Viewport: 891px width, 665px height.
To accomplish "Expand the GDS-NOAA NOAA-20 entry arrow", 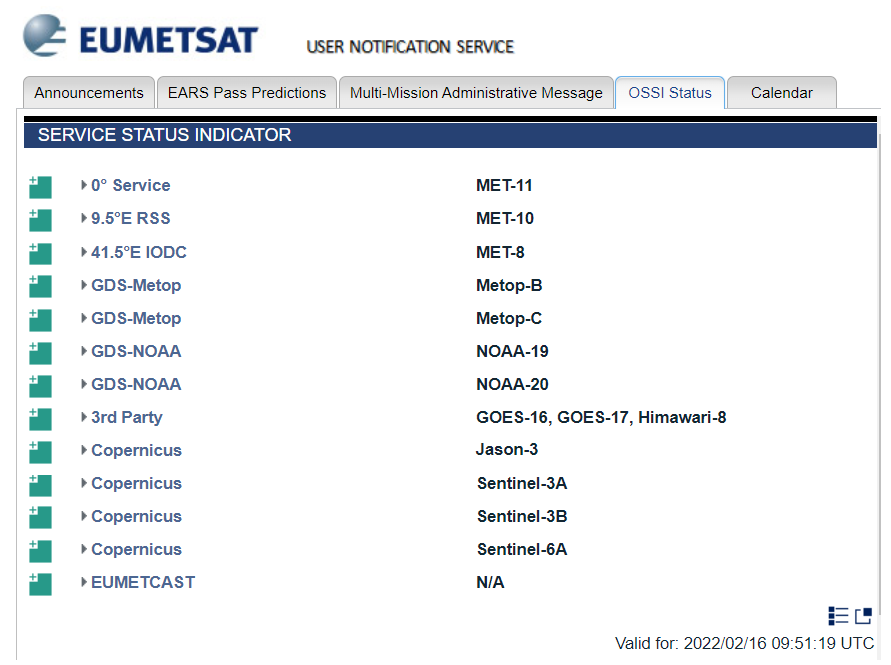I will pyautogui.click(x=84, y=384).
